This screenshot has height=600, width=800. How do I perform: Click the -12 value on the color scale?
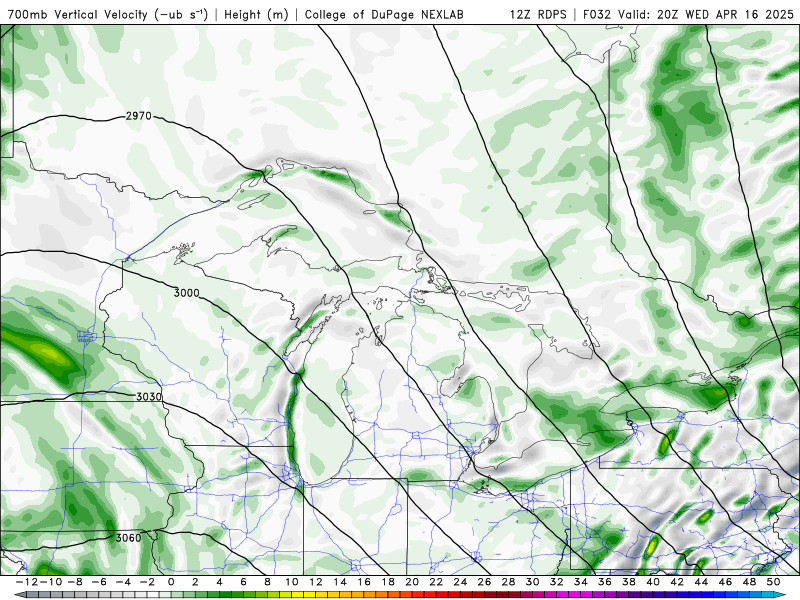pyautogui.click(x=26, y=582)
